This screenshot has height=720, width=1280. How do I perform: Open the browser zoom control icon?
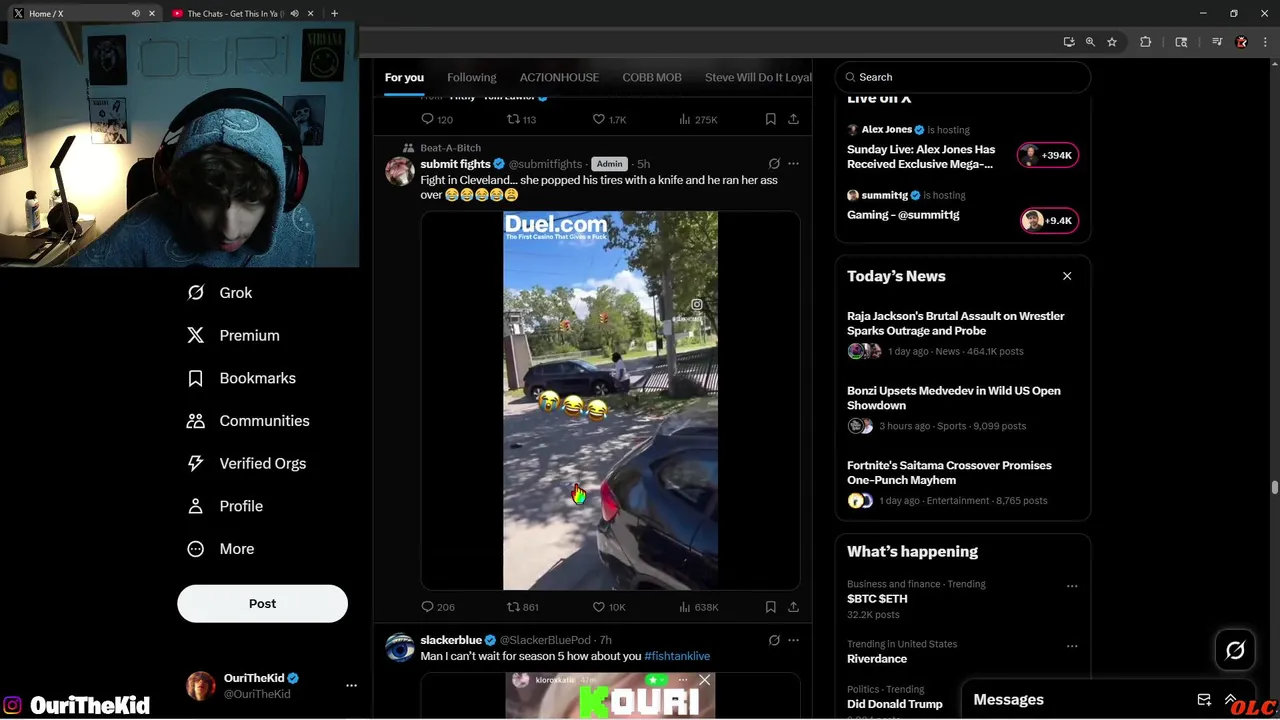pyautogui.click(x=1090, y=42)
